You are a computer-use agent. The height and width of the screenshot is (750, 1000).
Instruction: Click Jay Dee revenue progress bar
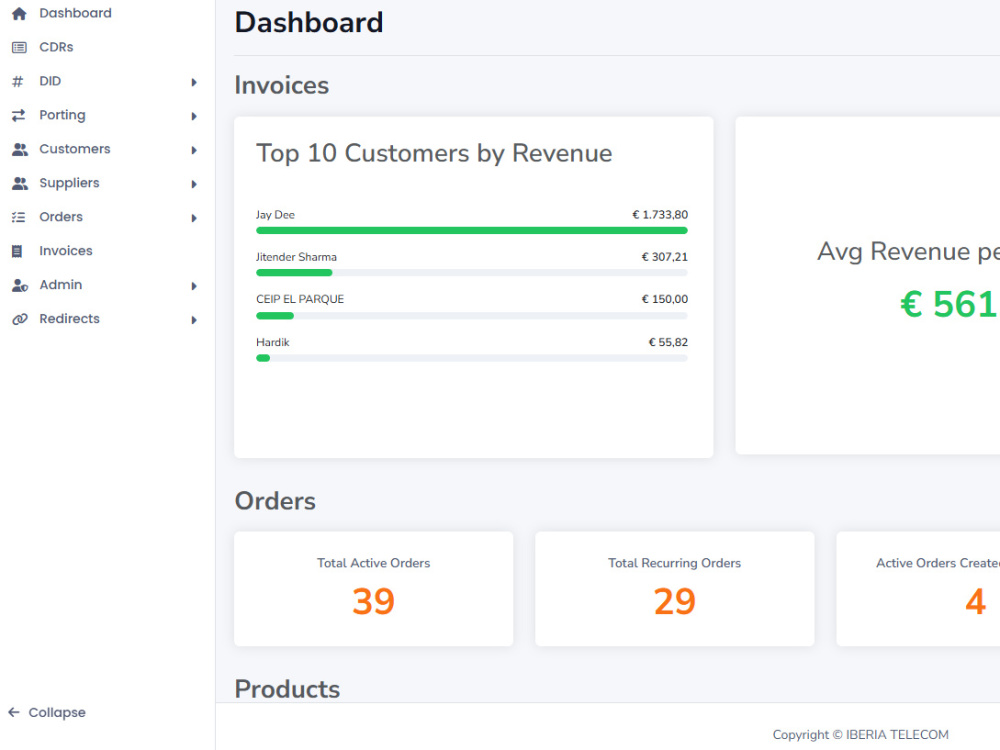point(472,231)
